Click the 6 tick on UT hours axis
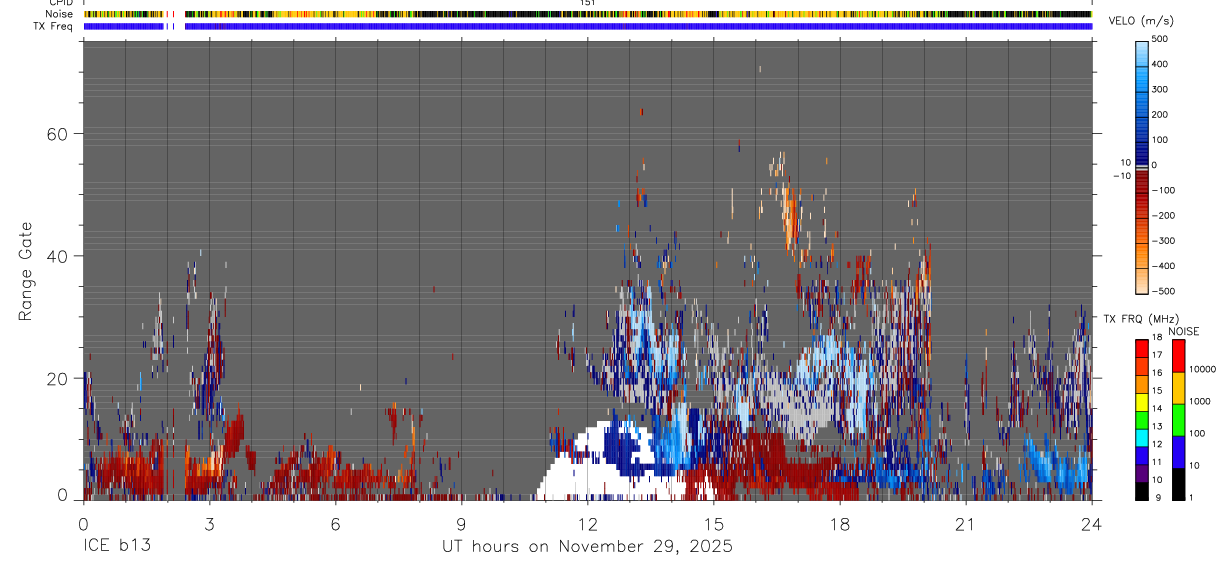 pyautogui.click(x=335, y=523)
